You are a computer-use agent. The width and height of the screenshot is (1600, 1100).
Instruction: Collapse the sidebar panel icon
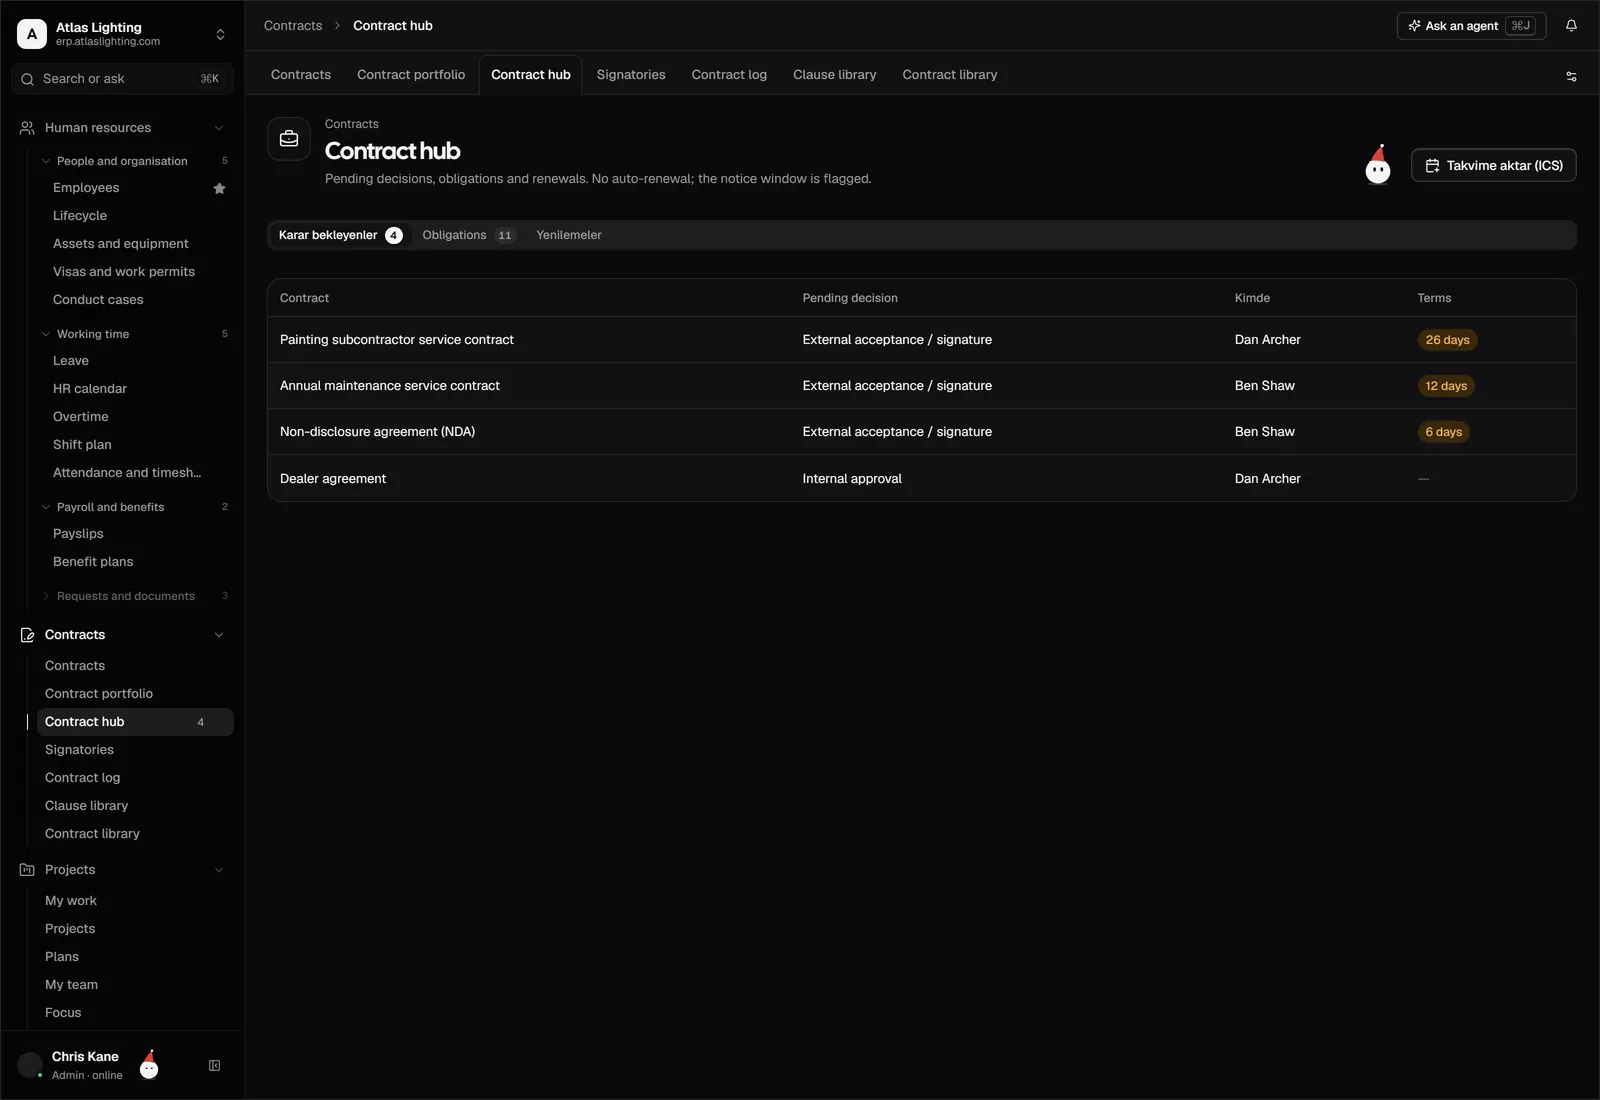(214, 1066)
